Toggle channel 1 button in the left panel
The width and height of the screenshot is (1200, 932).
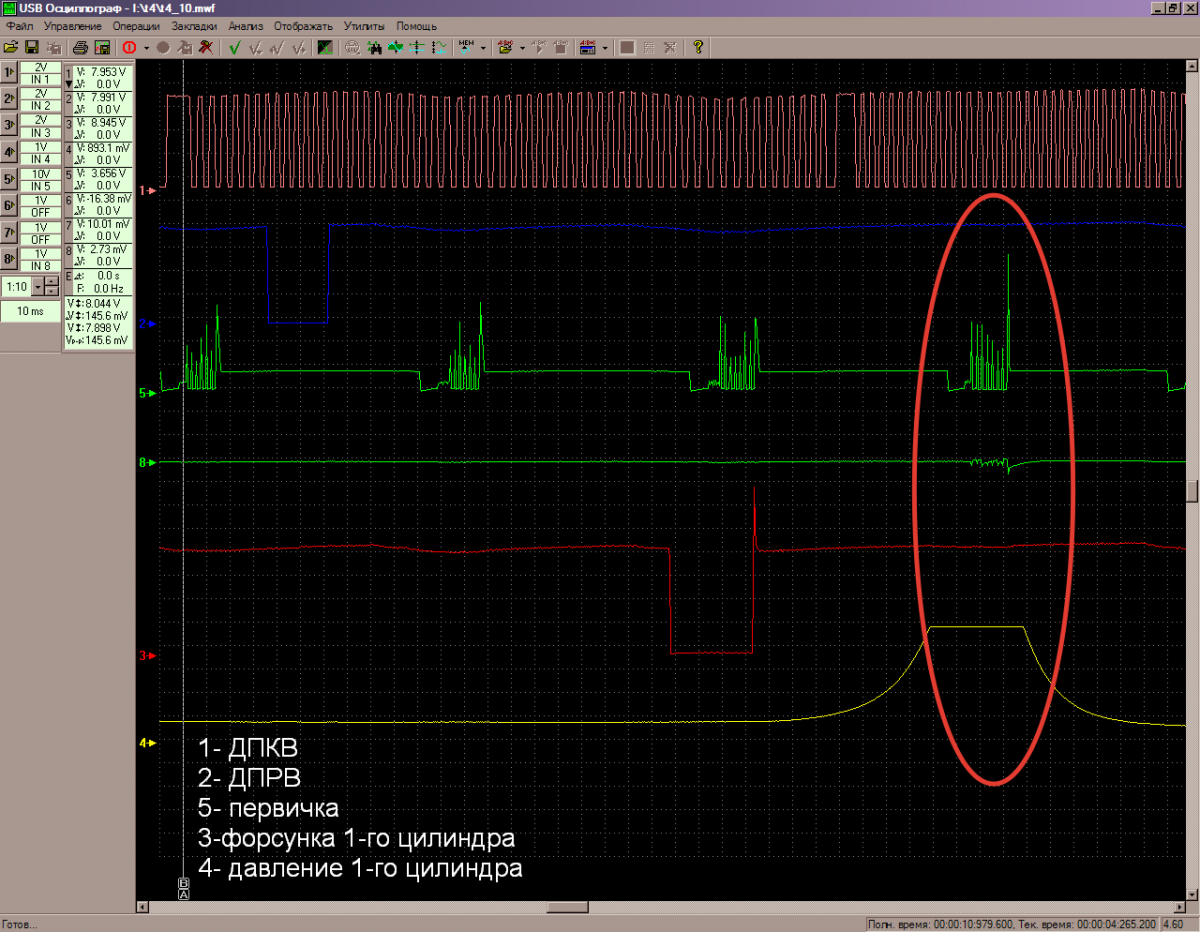[x=9, y=72]
